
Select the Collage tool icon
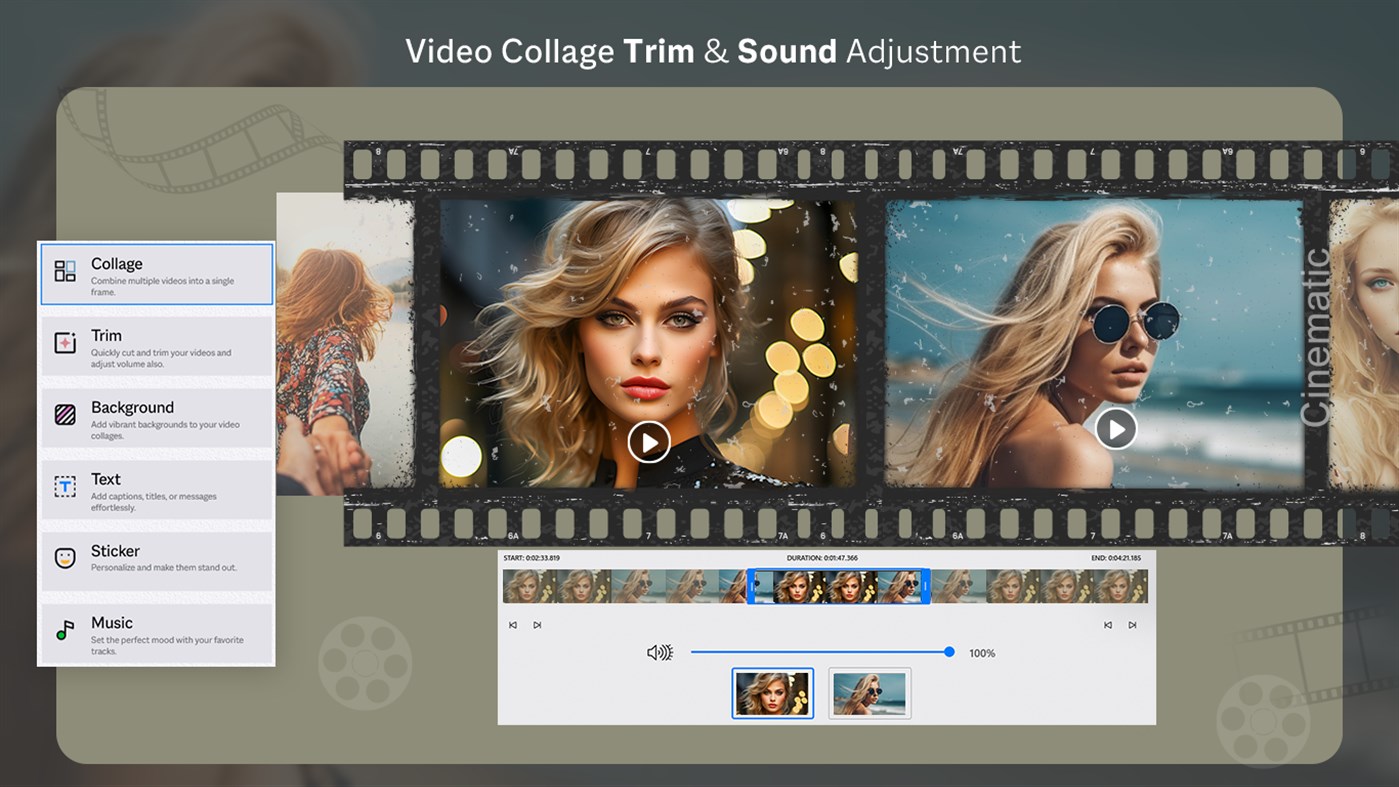pyautogui.click(x=66, y=271)
